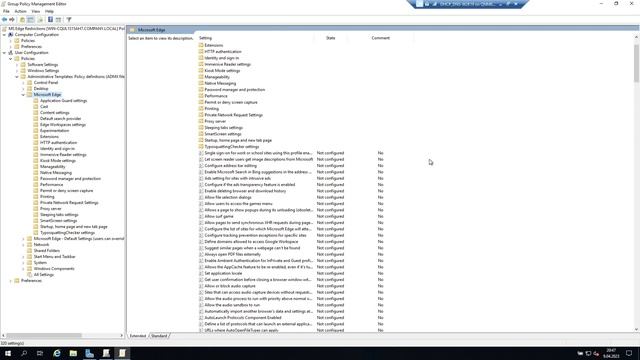Image resolution: width=640 pixels, height=360 pixels.
Task: Open the File menu
Action: point(6,11)
